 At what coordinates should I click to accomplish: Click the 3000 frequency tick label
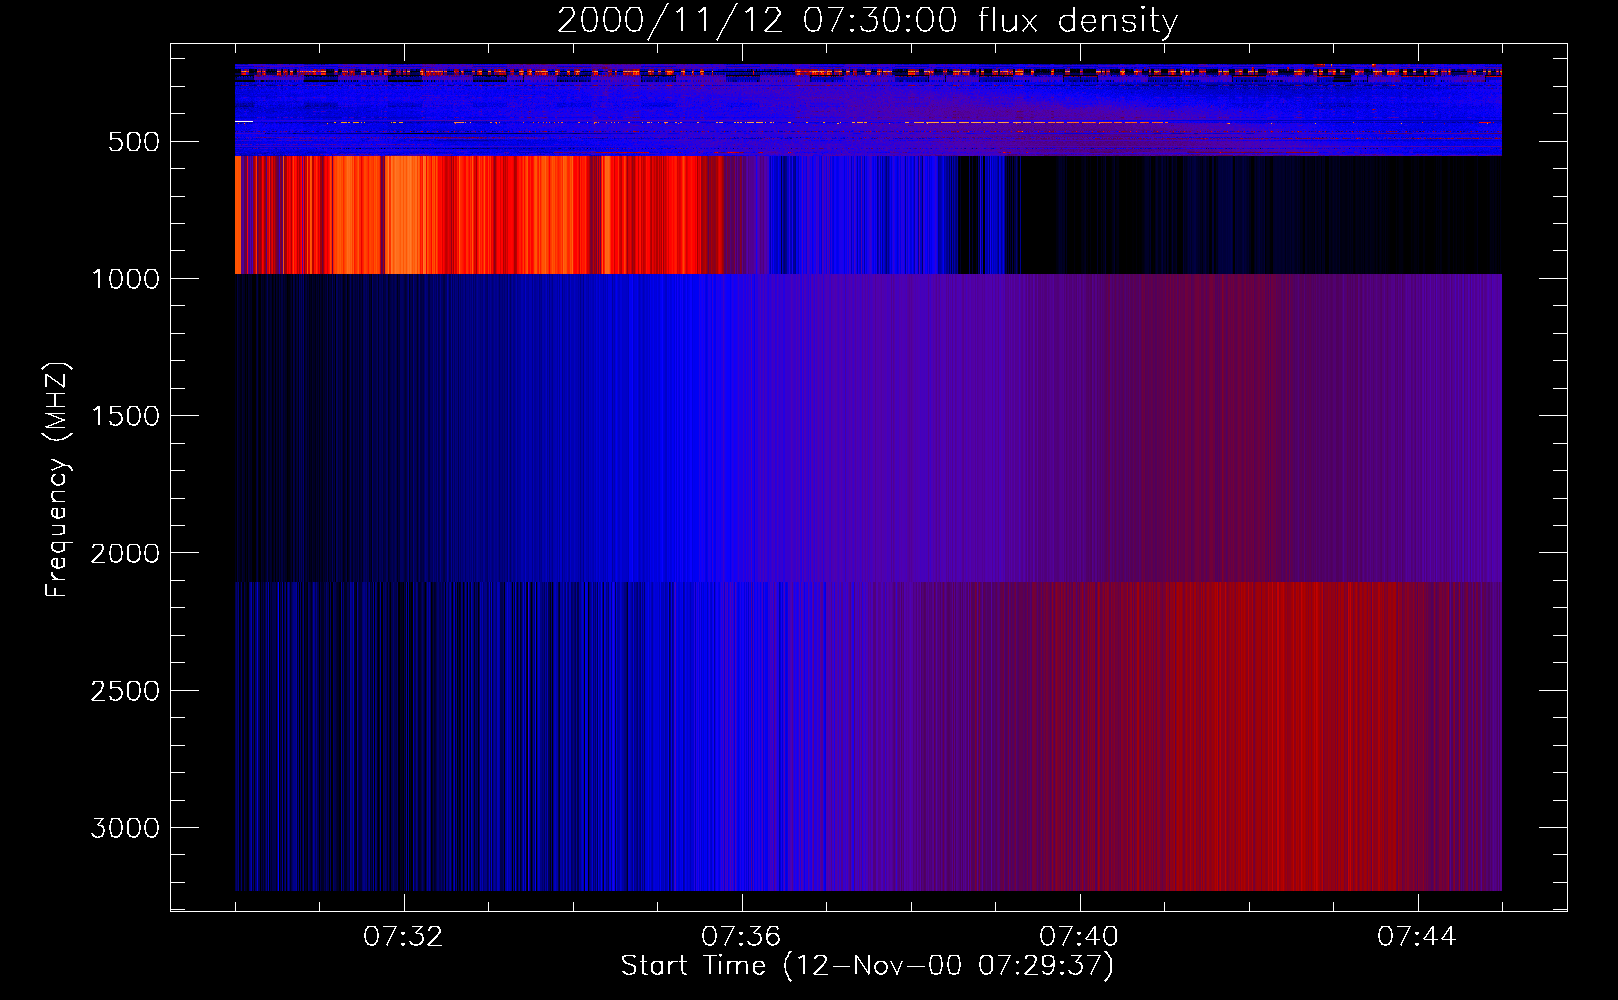(x=125, y=828)
